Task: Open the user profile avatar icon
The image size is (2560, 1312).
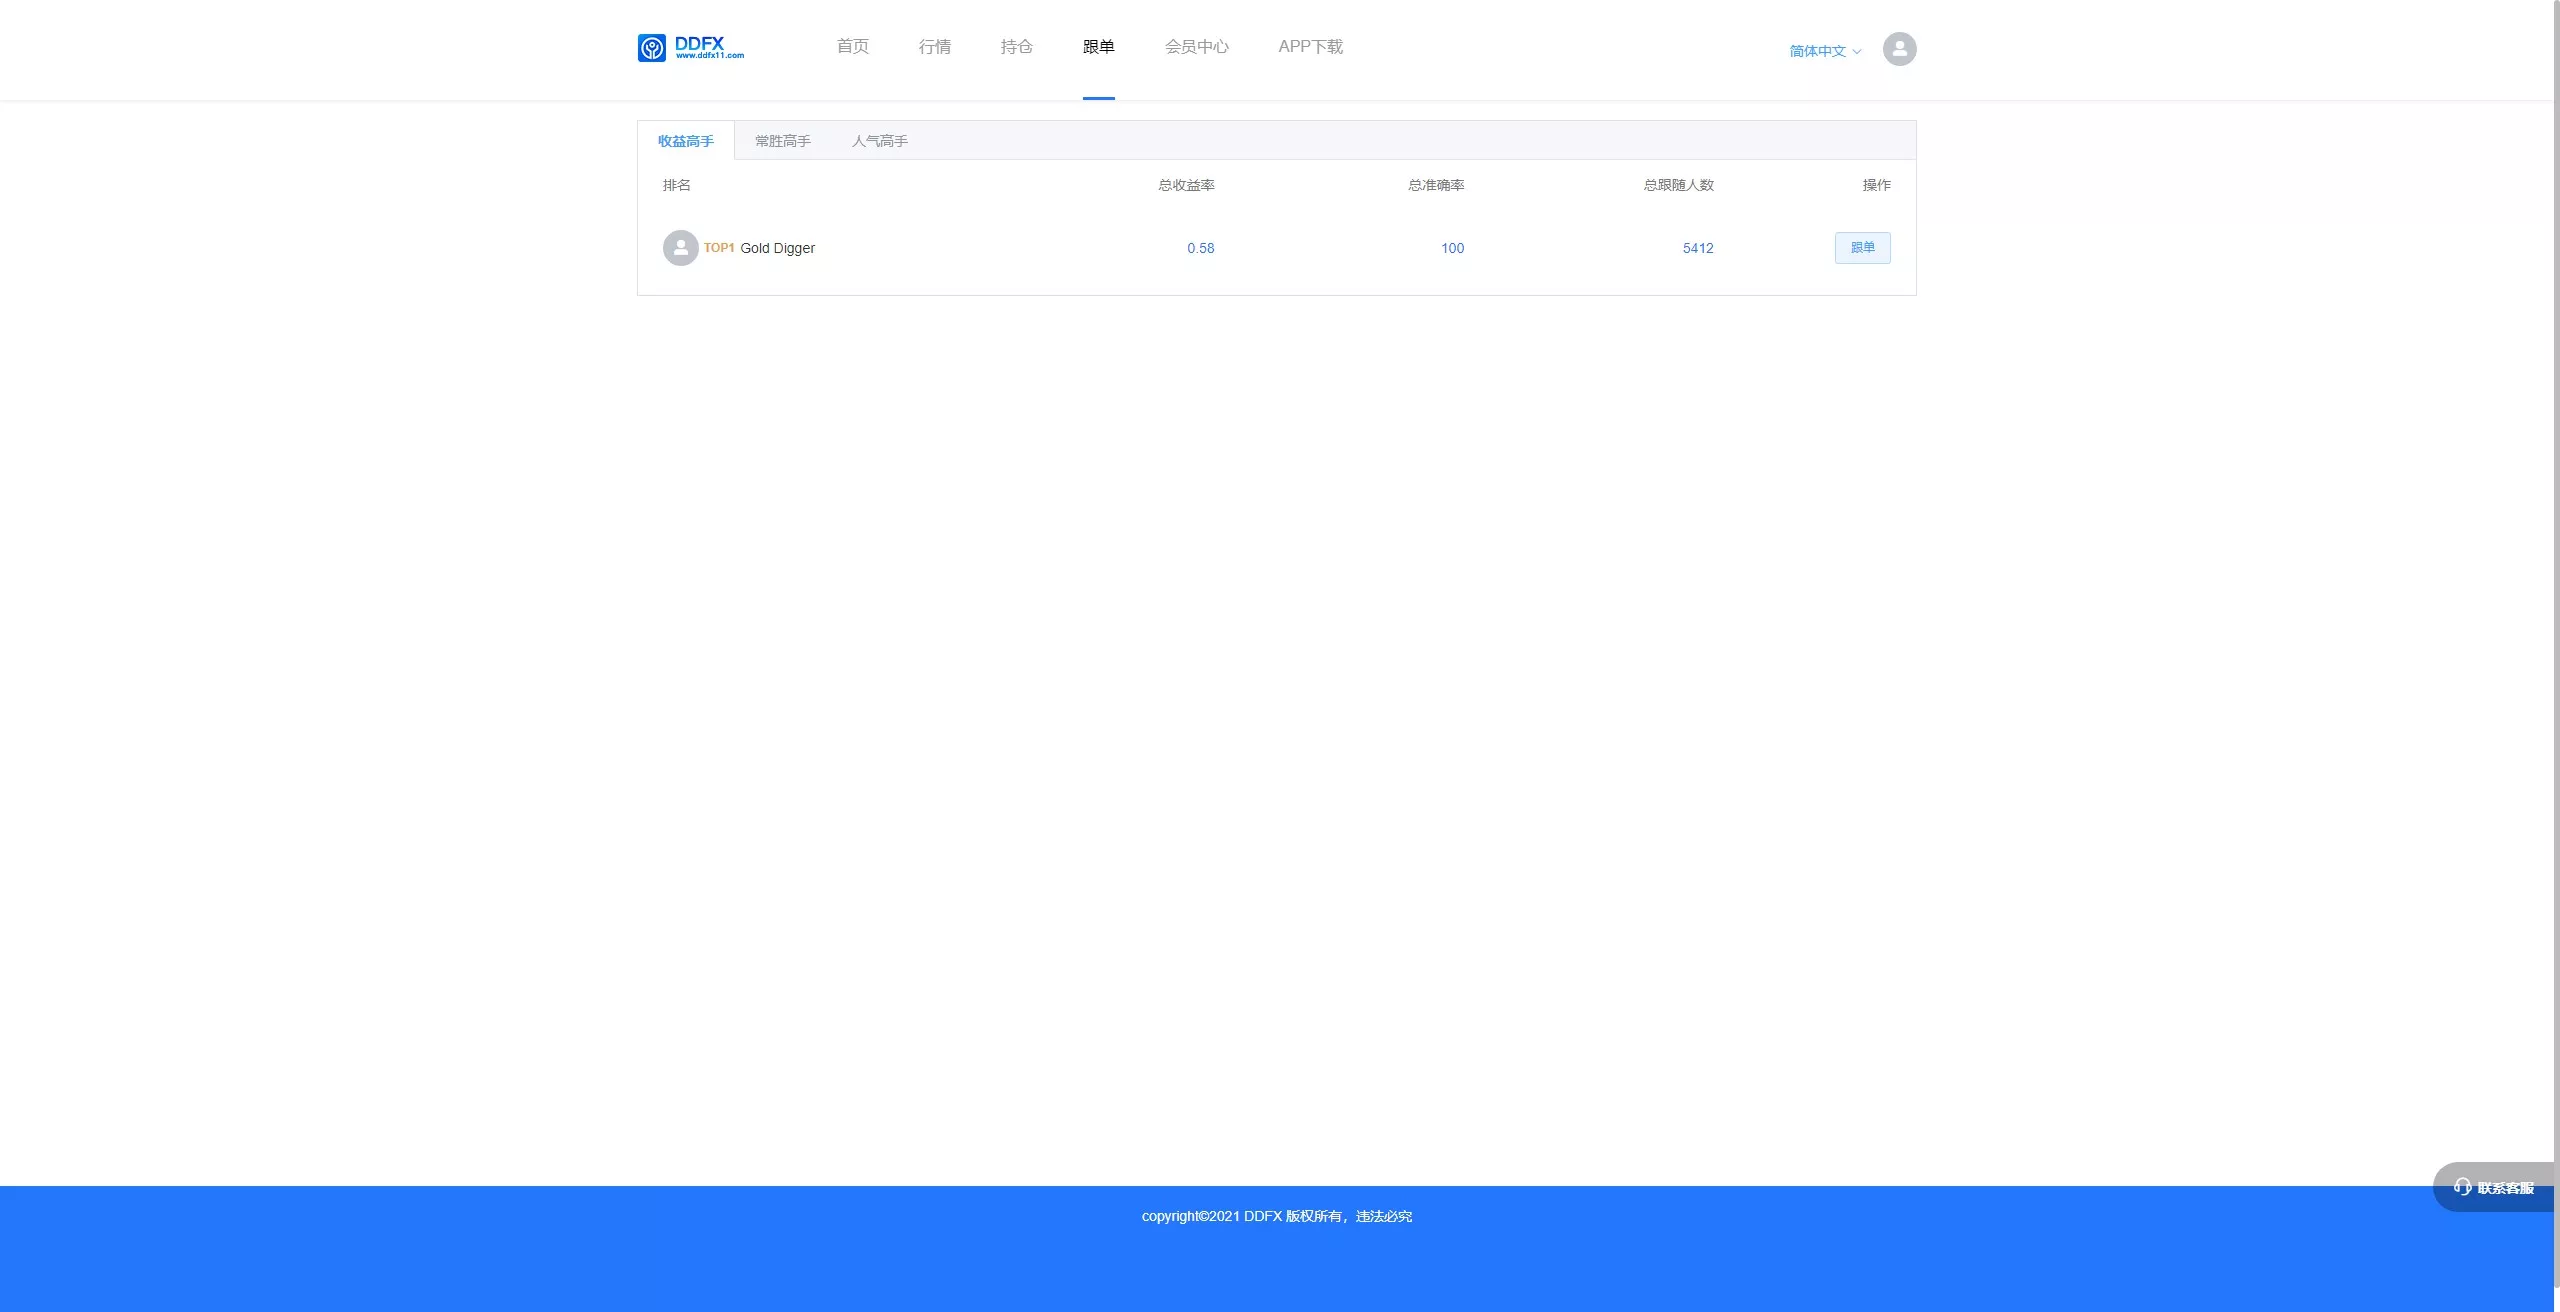Action: [x=1899, y=49]
